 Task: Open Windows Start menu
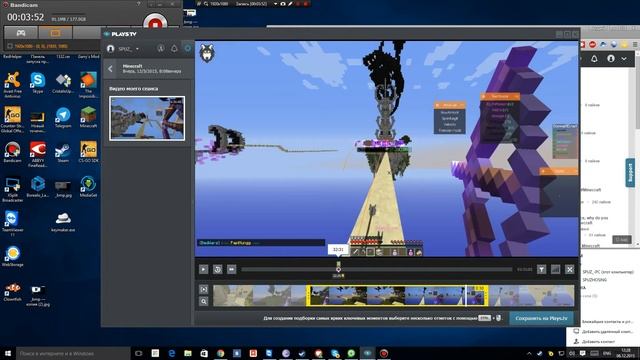8,353
